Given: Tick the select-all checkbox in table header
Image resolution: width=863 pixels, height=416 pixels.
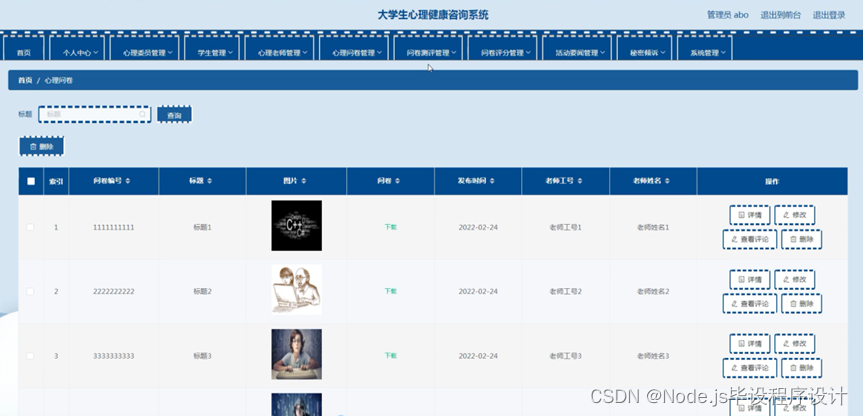Looking at the screenshot, I should coord(31,181).
